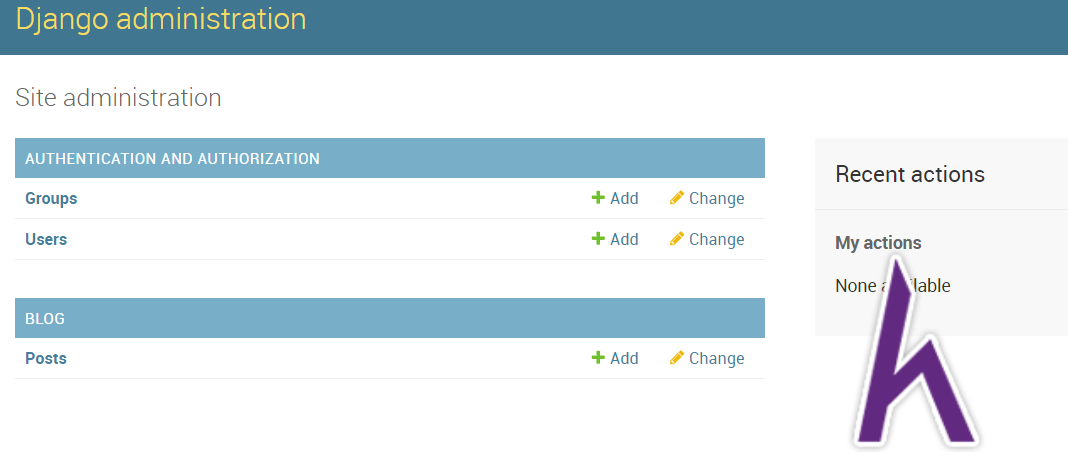Click the Add text link for Posts

pyautogui.click(x=624, y=359)
